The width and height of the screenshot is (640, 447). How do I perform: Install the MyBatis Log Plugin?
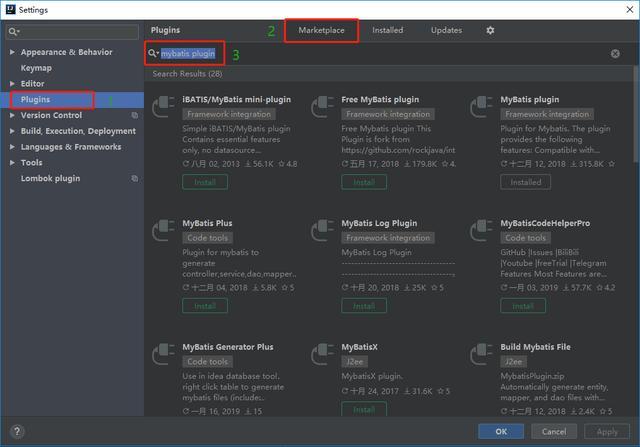click(364, 306)
